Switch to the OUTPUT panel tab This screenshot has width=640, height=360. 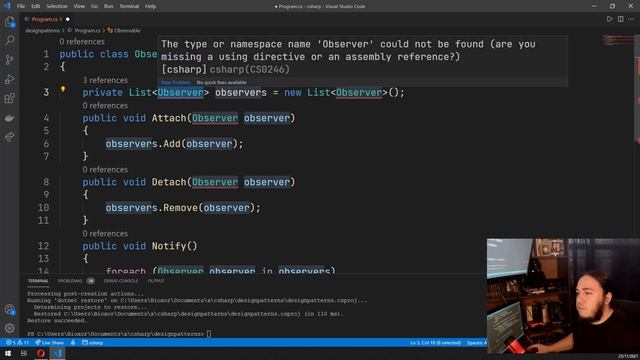pos(156,281)
